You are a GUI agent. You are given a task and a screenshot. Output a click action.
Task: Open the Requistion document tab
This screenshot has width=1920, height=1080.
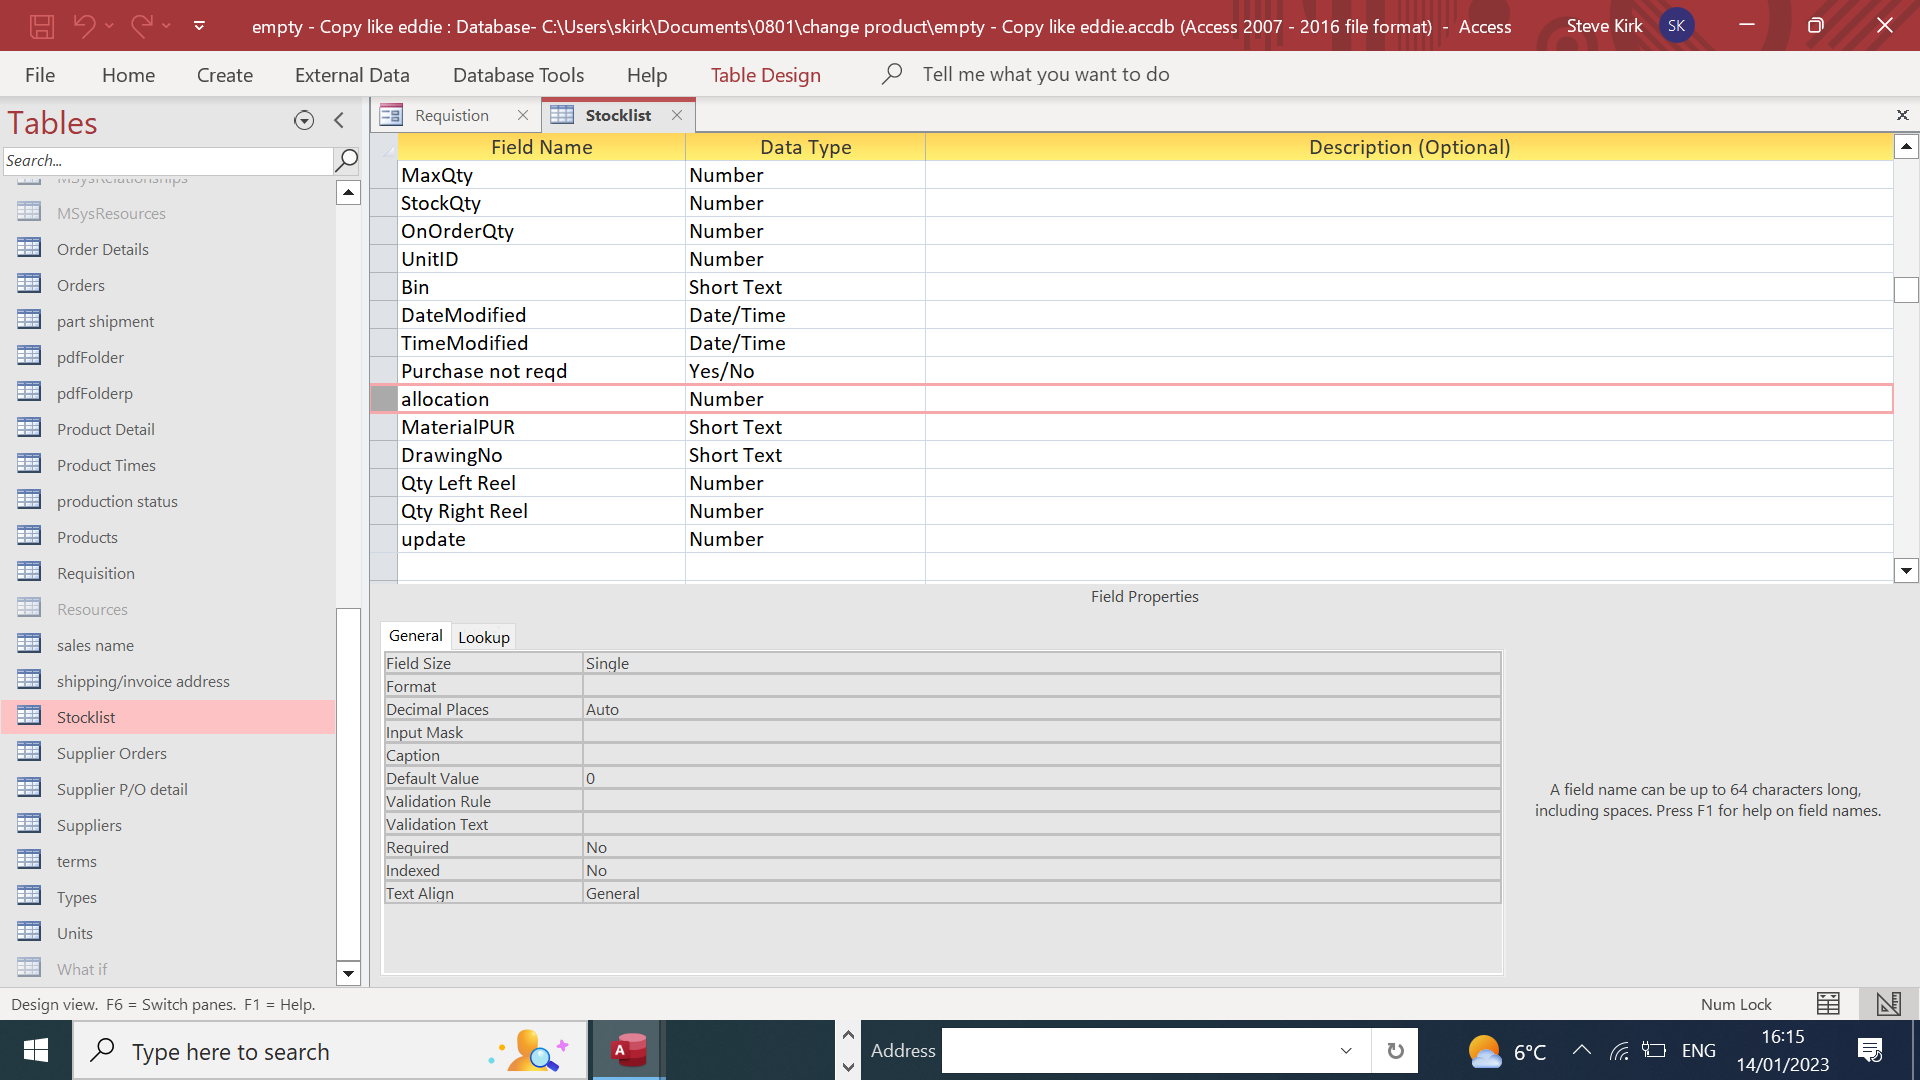[451, 115]
